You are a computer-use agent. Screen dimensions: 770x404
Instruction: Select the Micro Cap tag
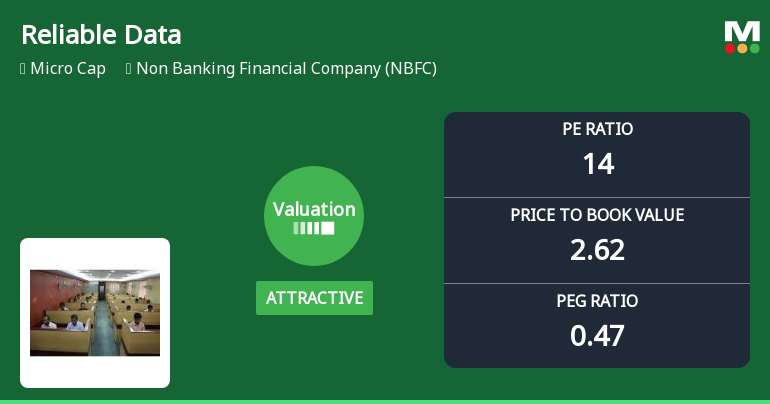tap(68, 69)
